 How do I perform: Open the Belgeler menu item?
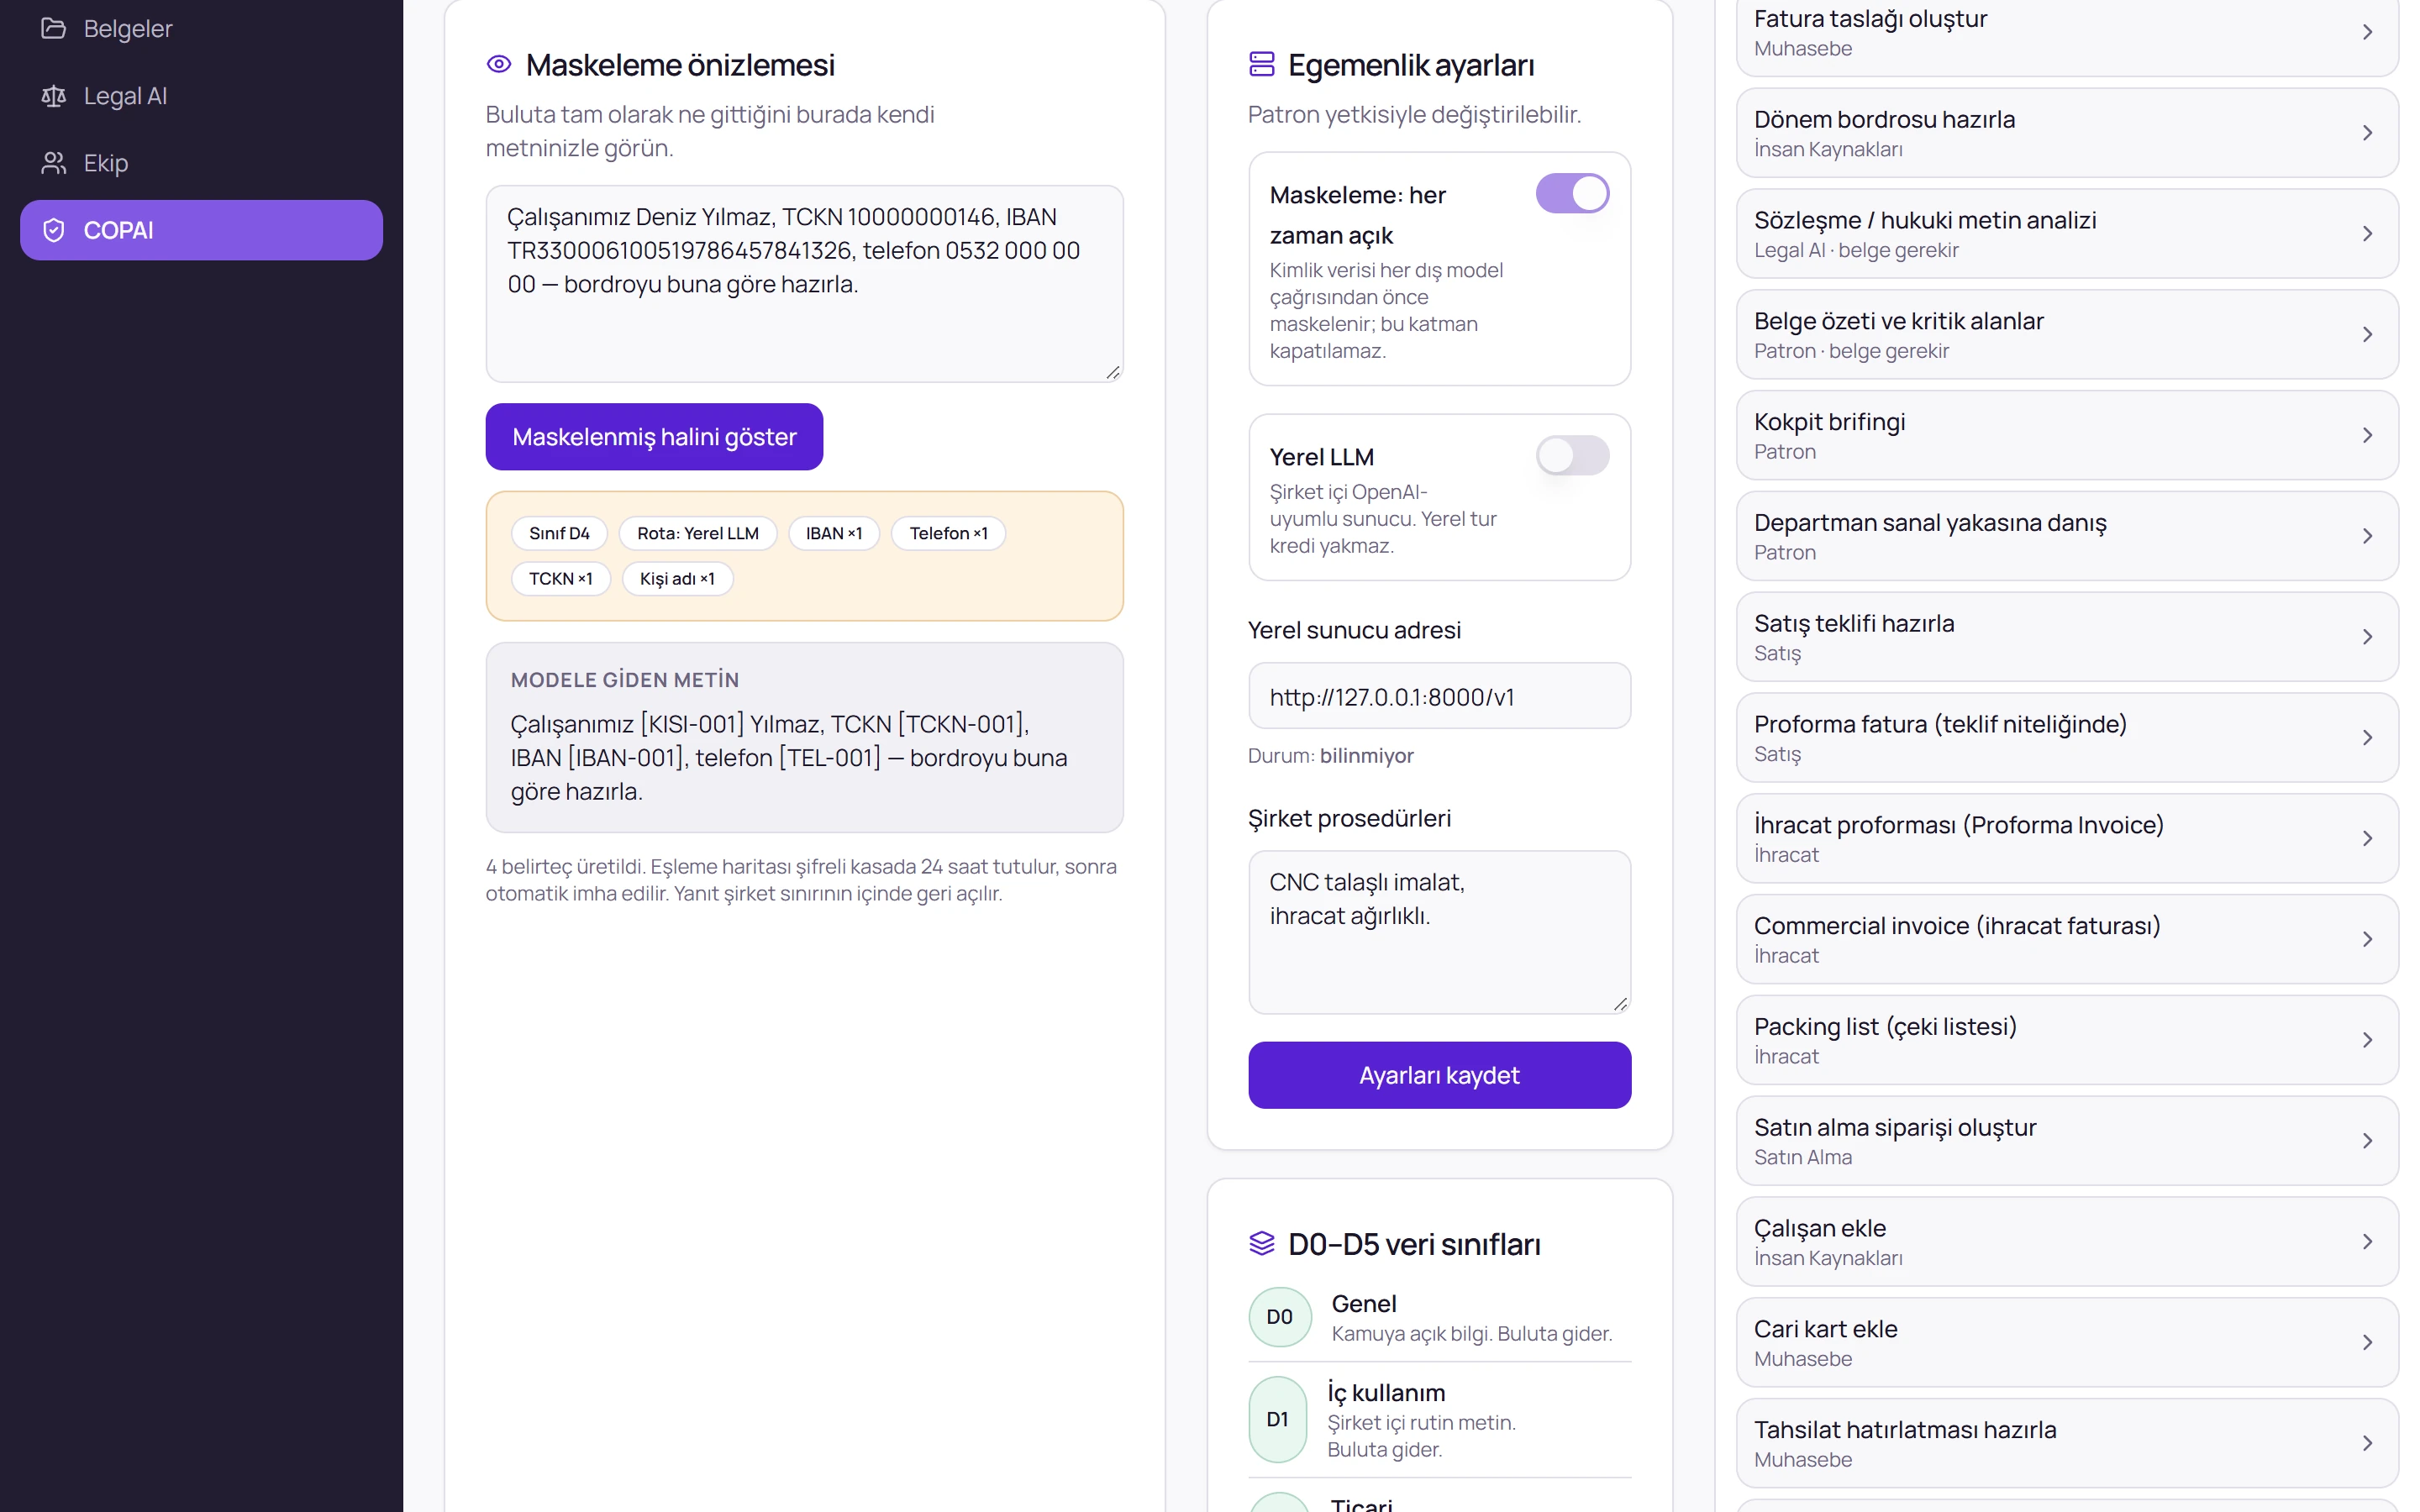pos(201,28)
